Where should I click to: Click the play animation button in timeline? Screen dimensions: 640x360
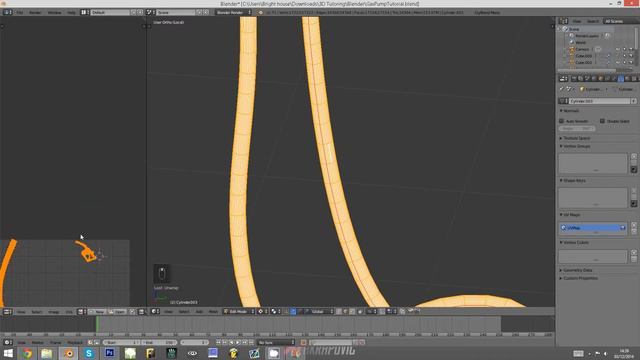coord(238,342)
